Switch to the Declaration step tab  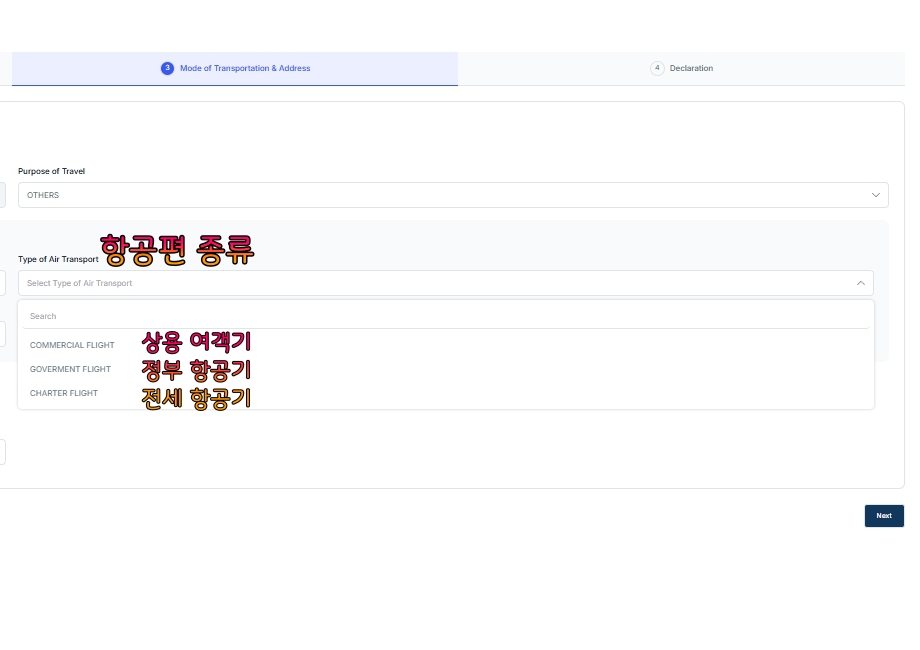click(x=681, y=69)
